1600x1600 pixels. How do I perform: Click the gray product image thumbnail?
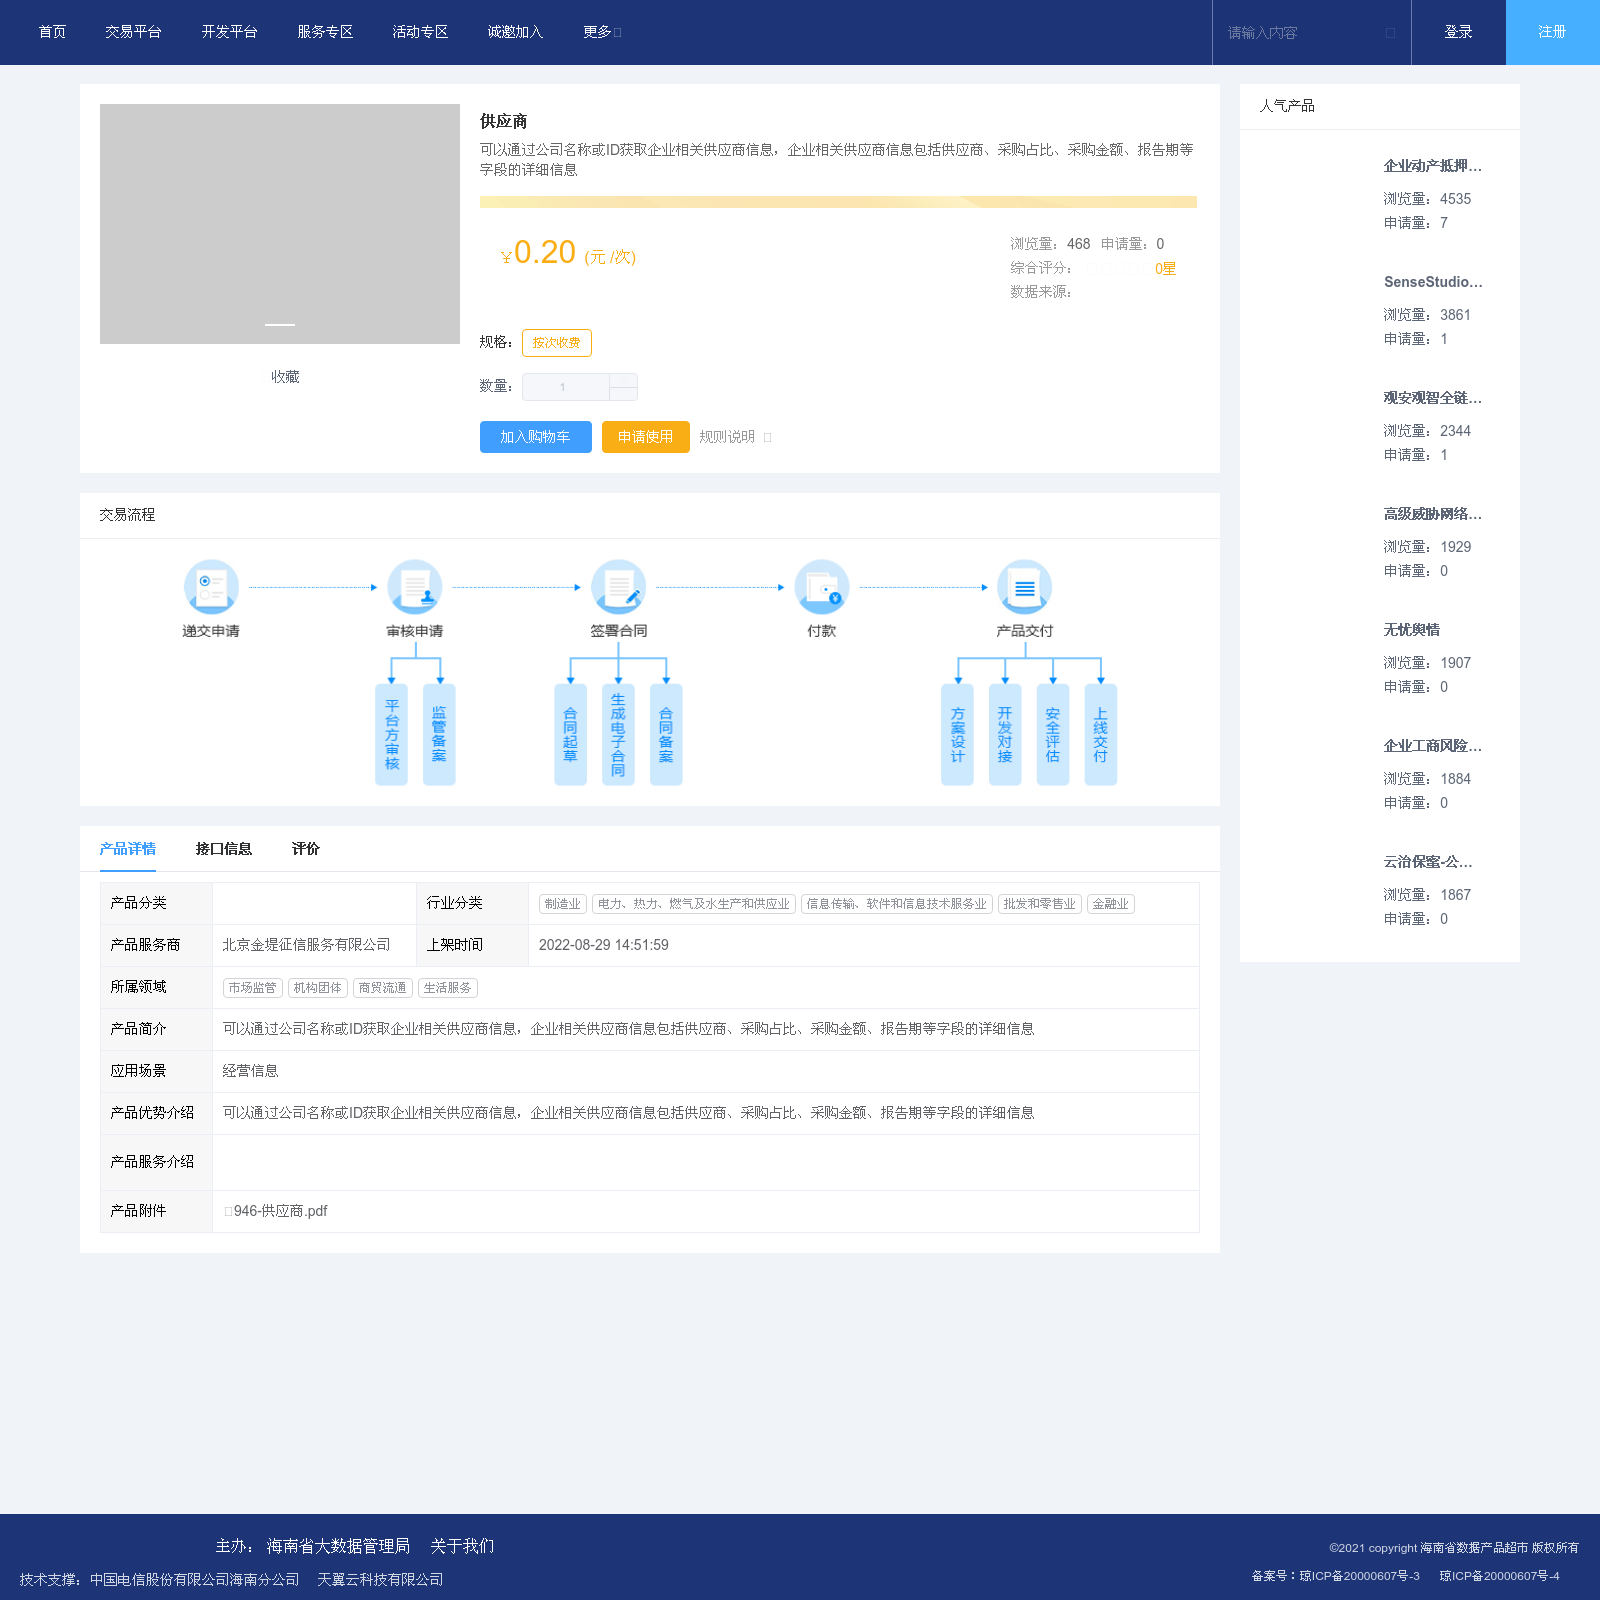click(x=280, y=224)
